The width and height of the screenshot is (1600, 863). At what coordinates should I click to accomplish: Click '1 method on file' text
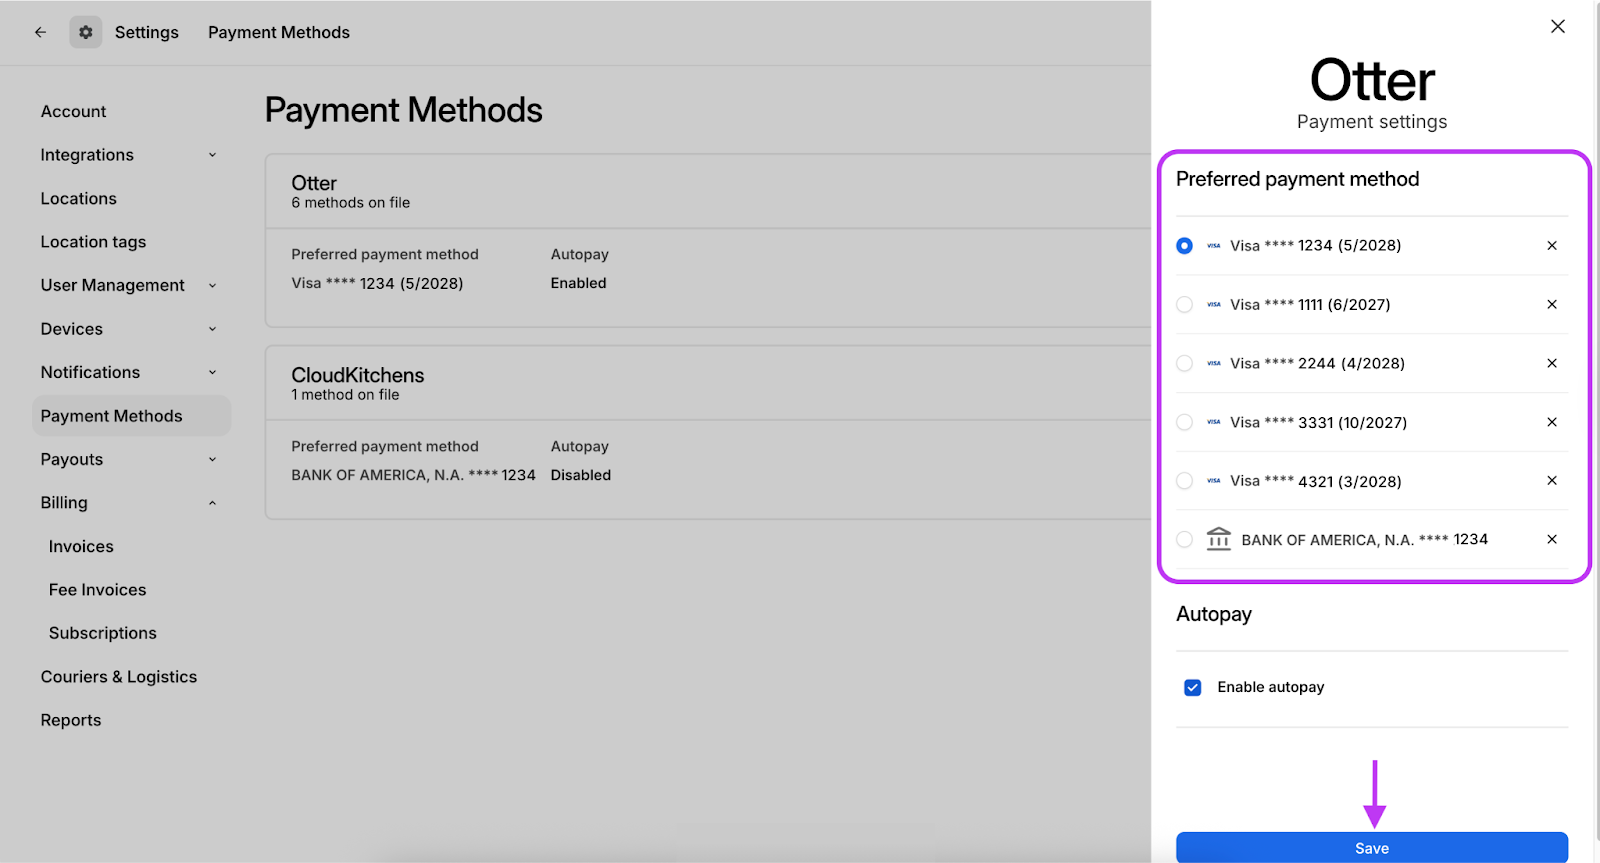[345, 395]
